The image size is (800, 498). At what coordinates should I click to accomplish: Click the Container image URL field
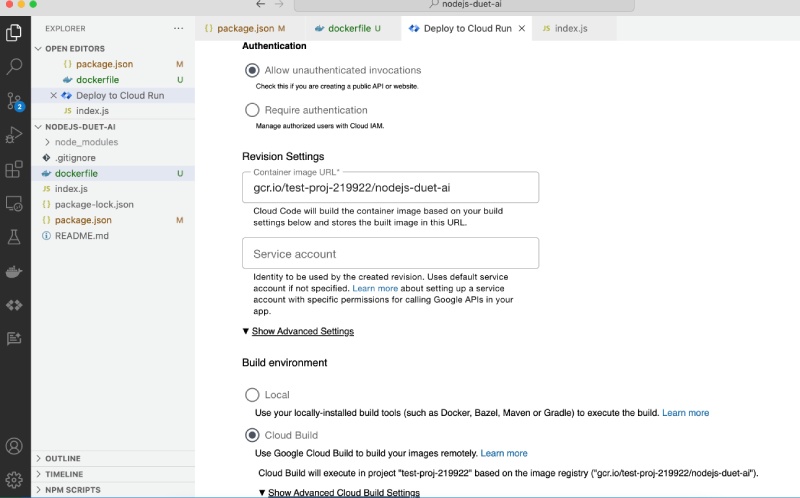pyautogui.click(x=390, y=187)
